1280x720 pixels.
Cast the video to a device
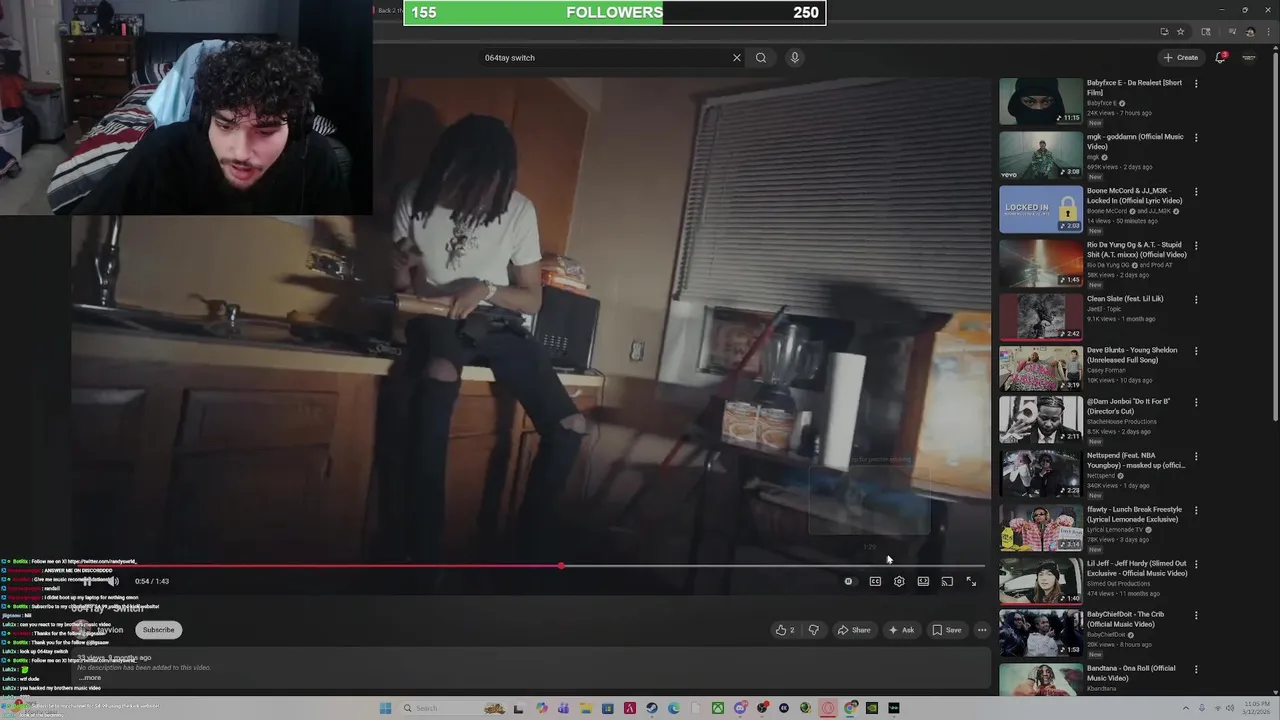pyautogui.click(x=947, y=581)
